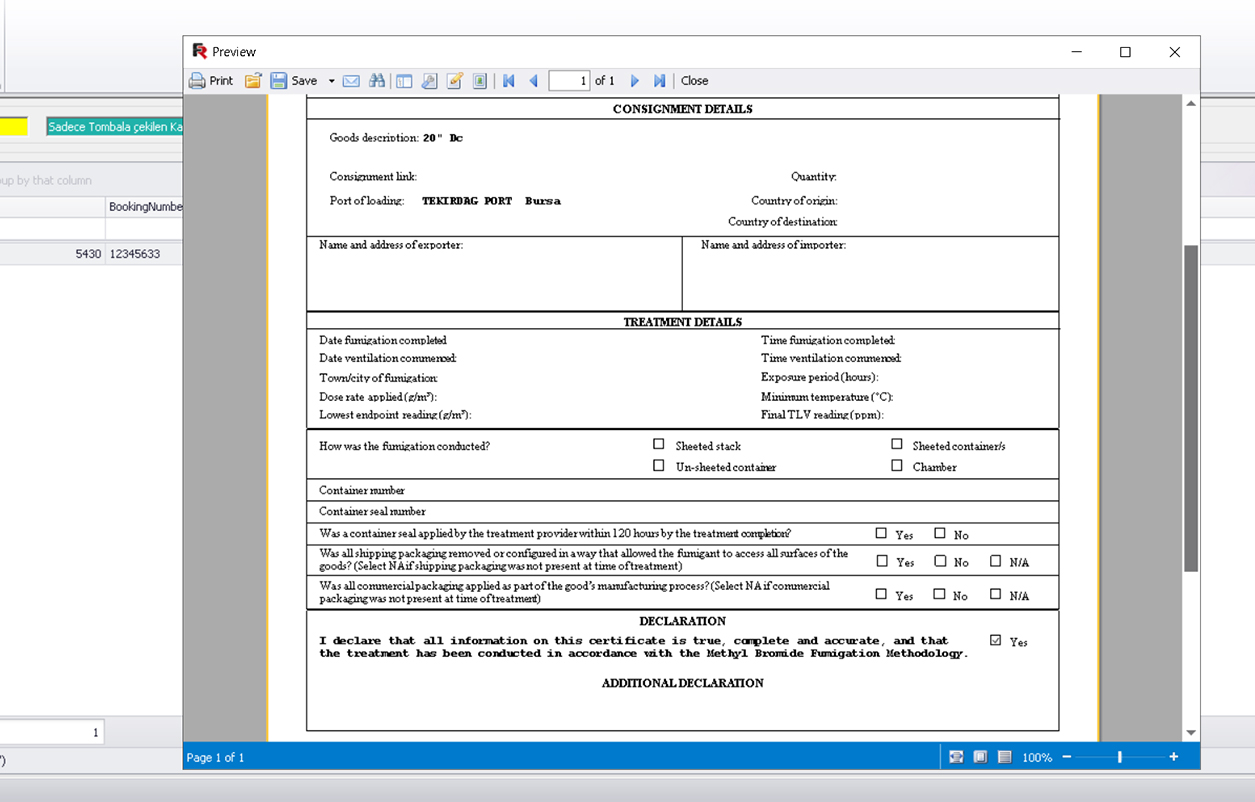This screenshot has height=802, width=1255.
Task: Click the 100% zoom level text
Action: pyautogui.click(x=1037, y=758)
